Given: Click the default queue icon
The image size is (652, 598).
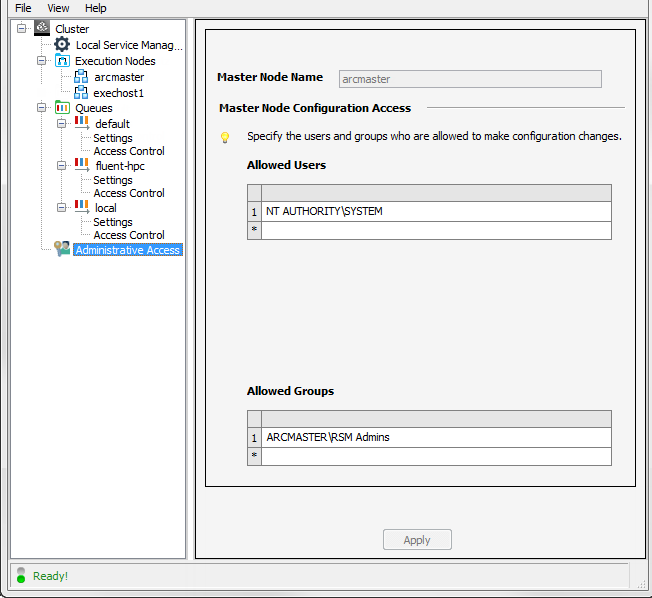Looking at the screenshot, I should (82, 123).
